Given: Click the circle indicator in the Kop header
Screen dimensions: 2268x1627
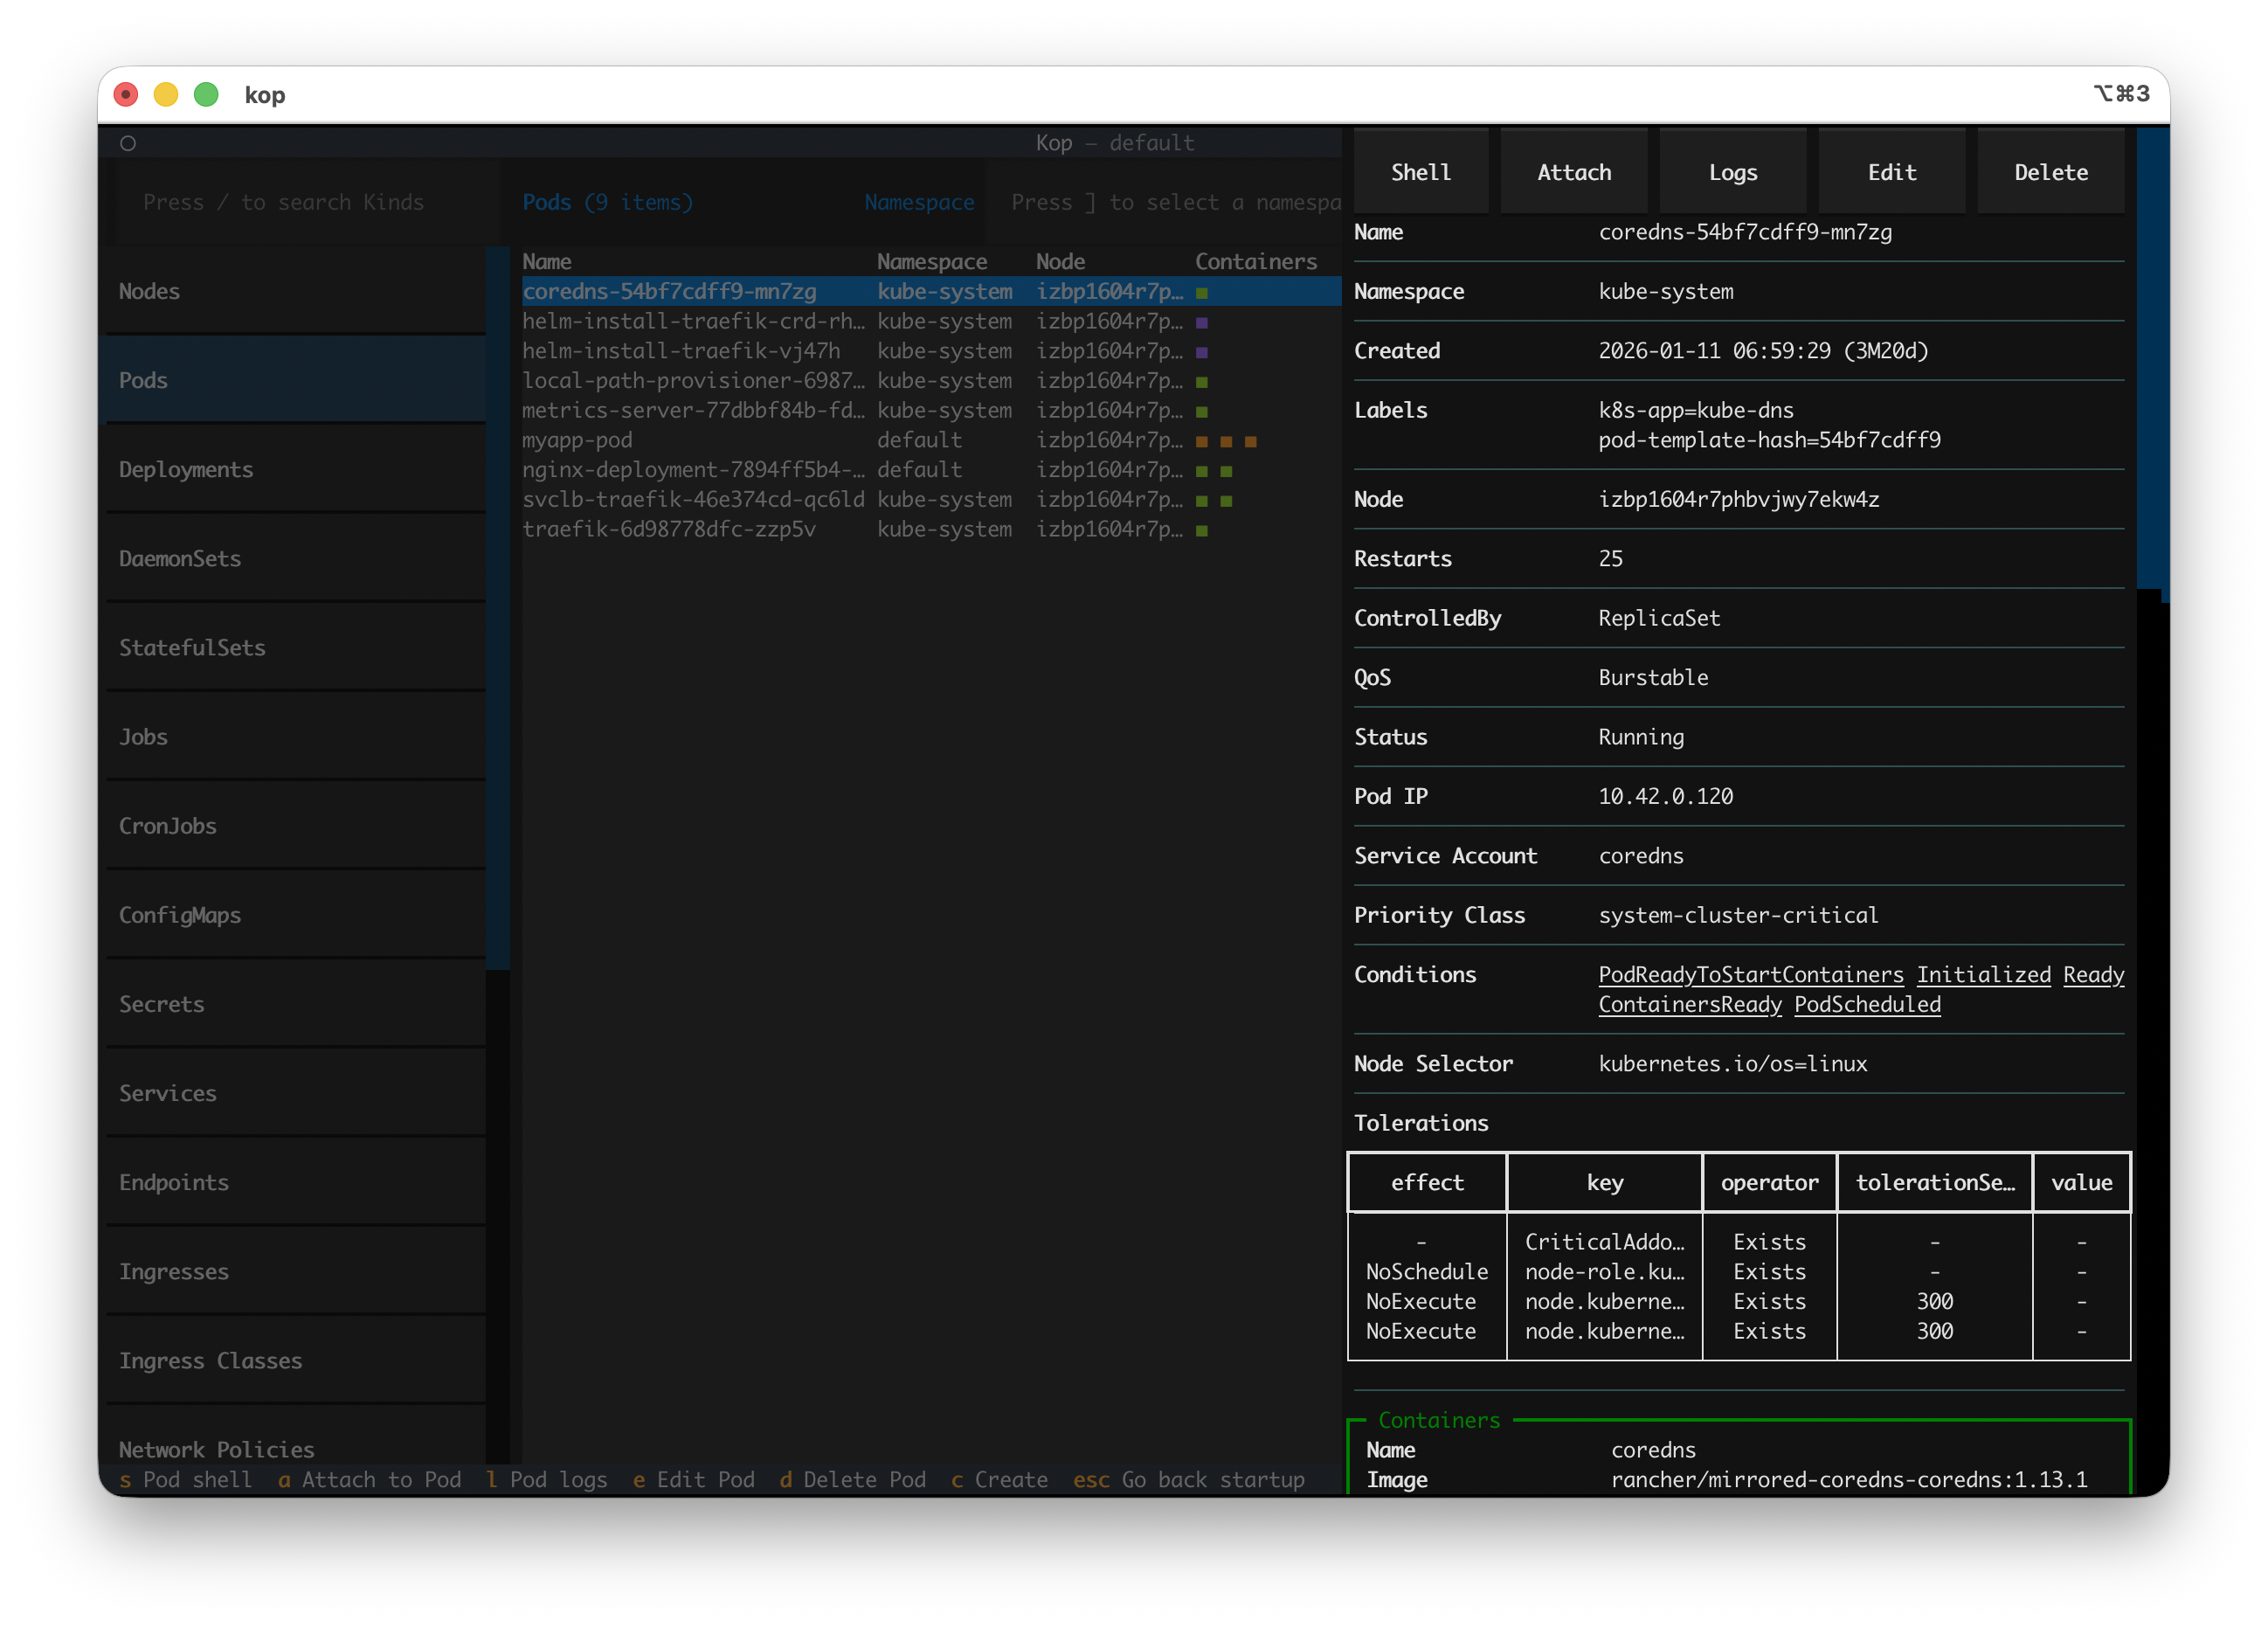Looking at the screenshot, I should [128, 143].
